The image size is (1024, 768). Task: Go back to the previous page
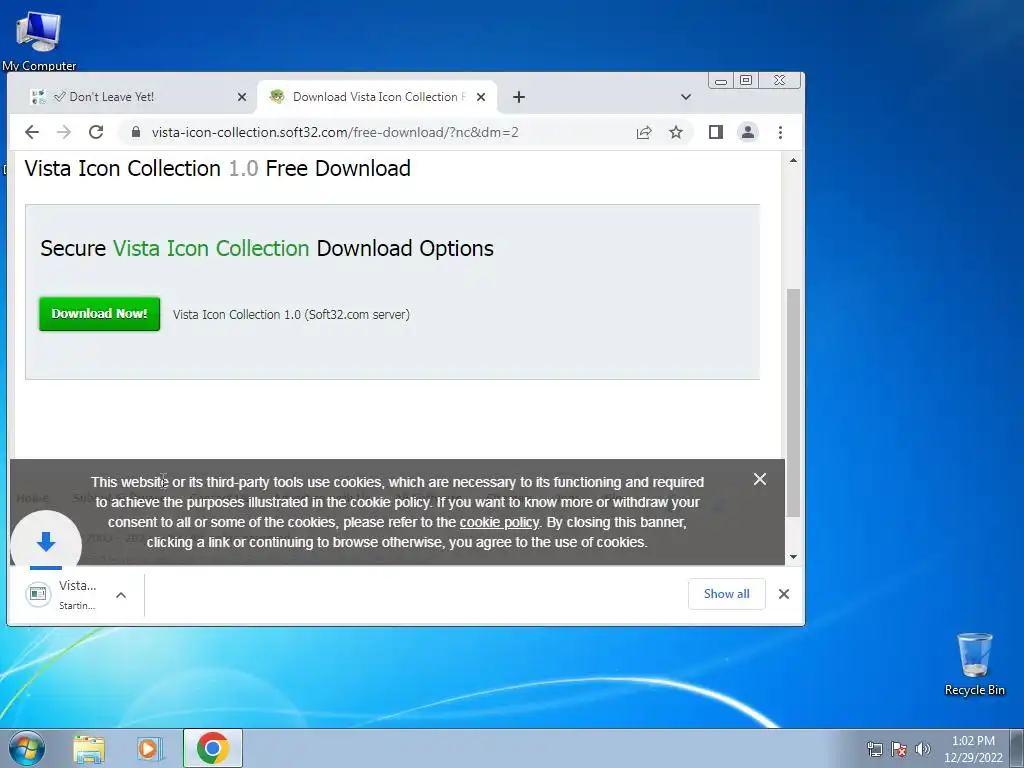31,133
